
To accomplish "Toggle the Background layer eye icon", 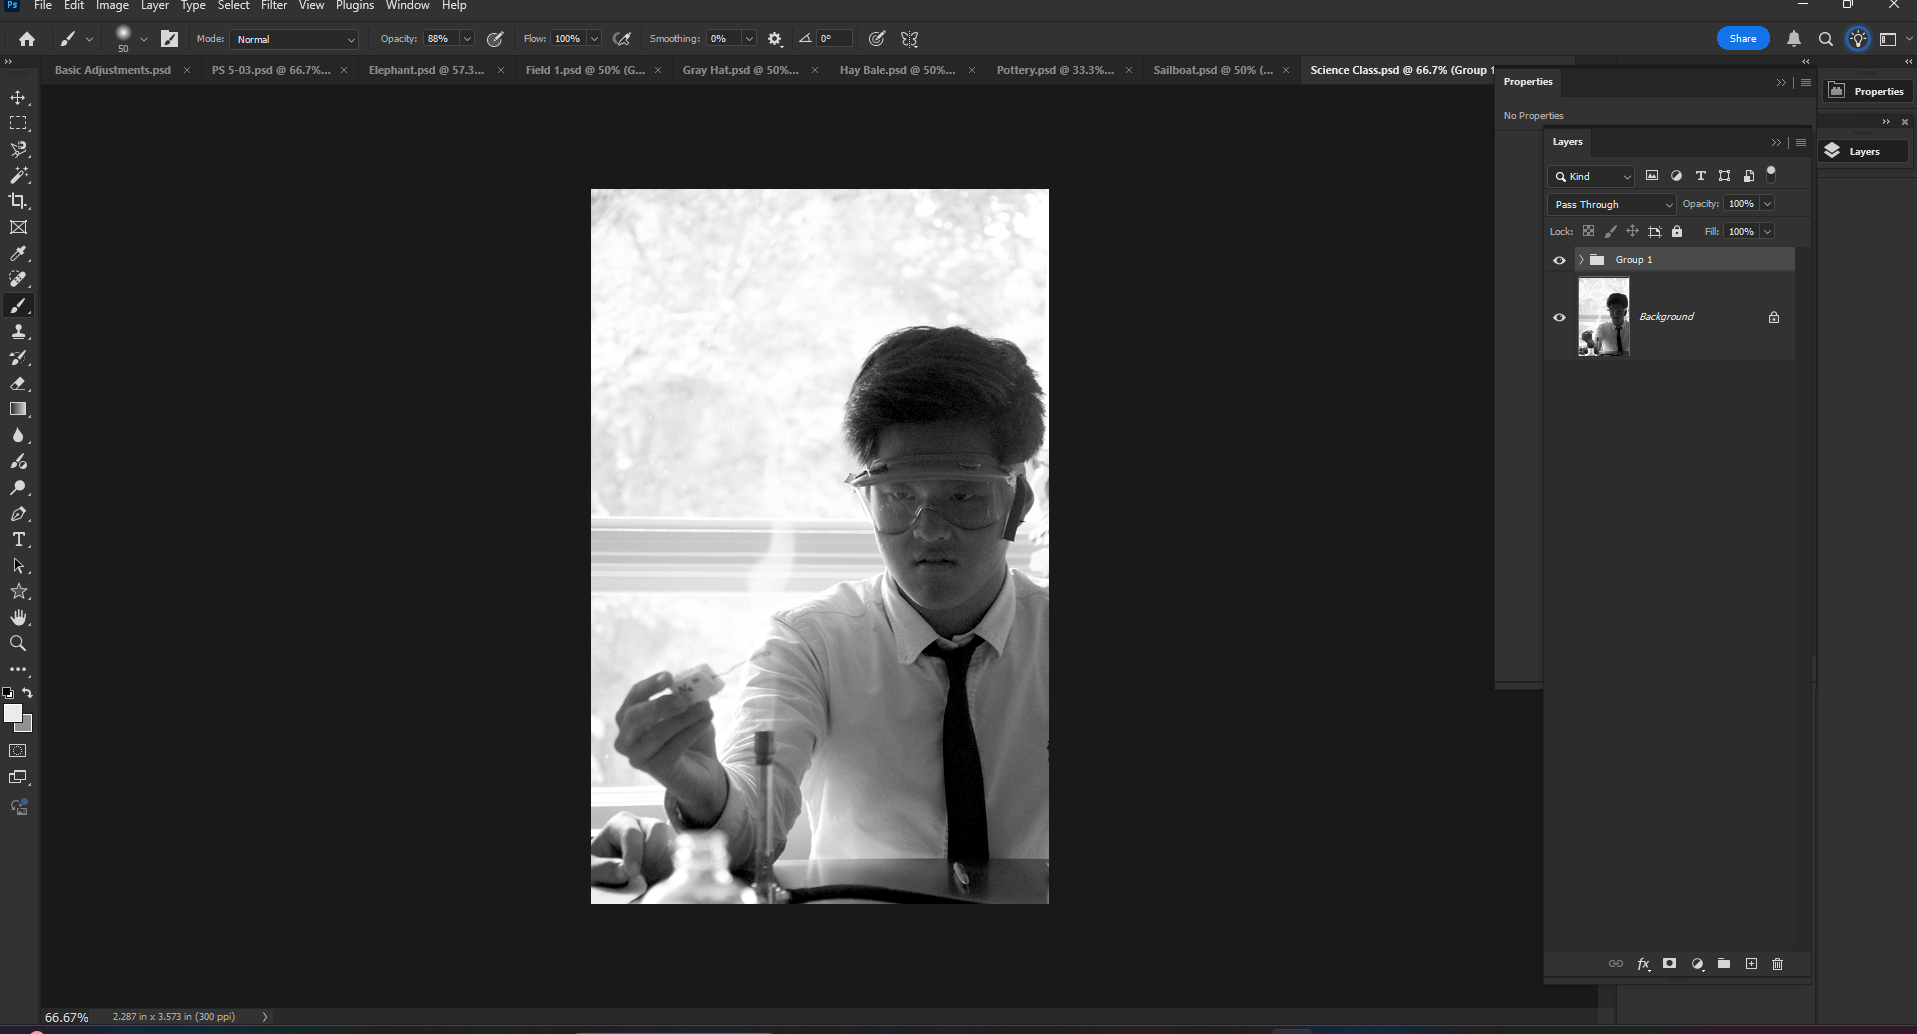I will click(1559, 318).
